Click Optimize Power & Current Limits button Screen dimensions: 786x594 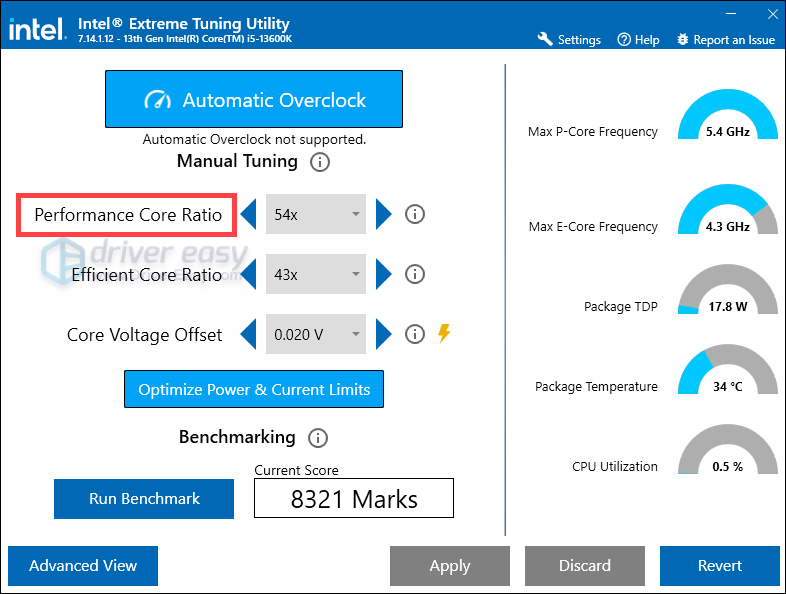pyautogui.click(x=254, y=390)
